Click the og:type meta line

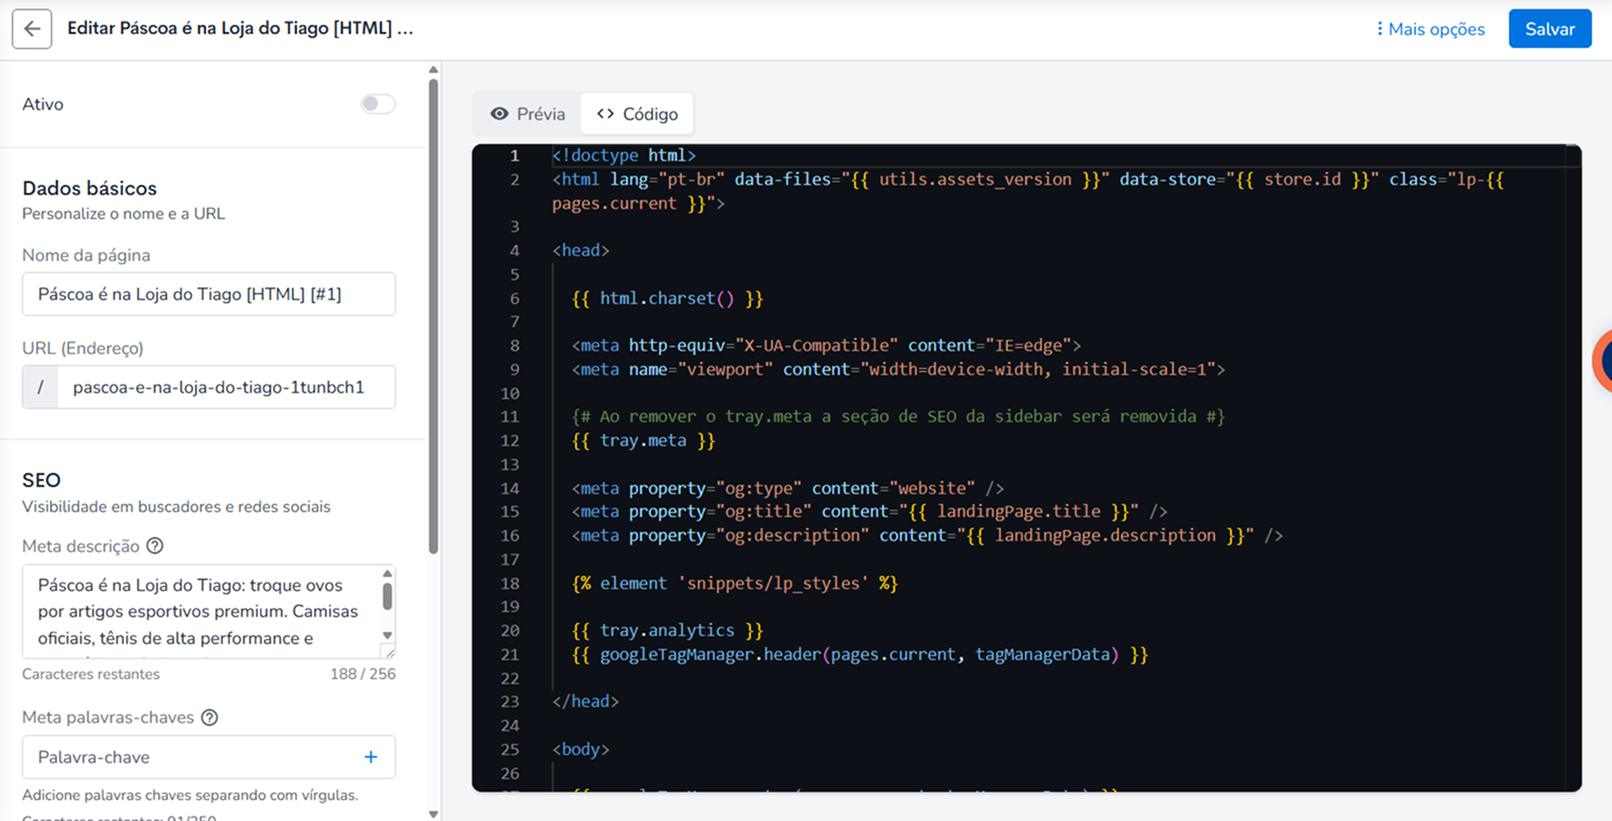[x=787, y=488]
